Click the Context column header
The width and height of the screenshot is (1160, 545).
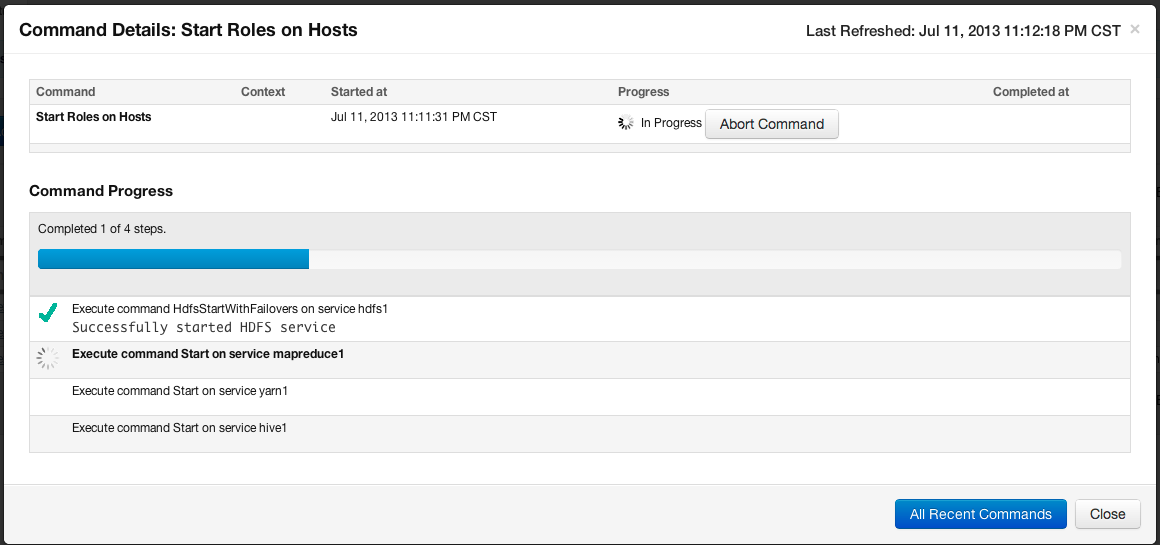pyautogui.click(x=263, y=92)
